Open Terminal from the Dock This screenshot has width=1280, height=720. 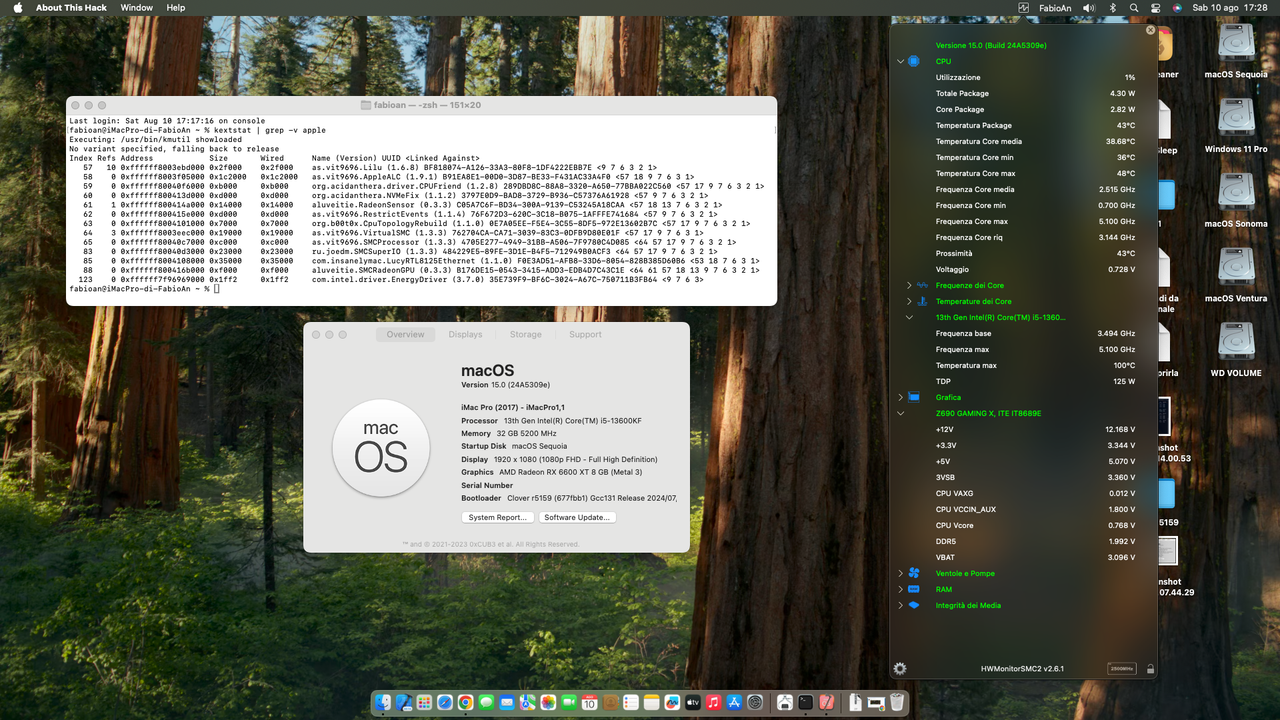tap(805, 703)
